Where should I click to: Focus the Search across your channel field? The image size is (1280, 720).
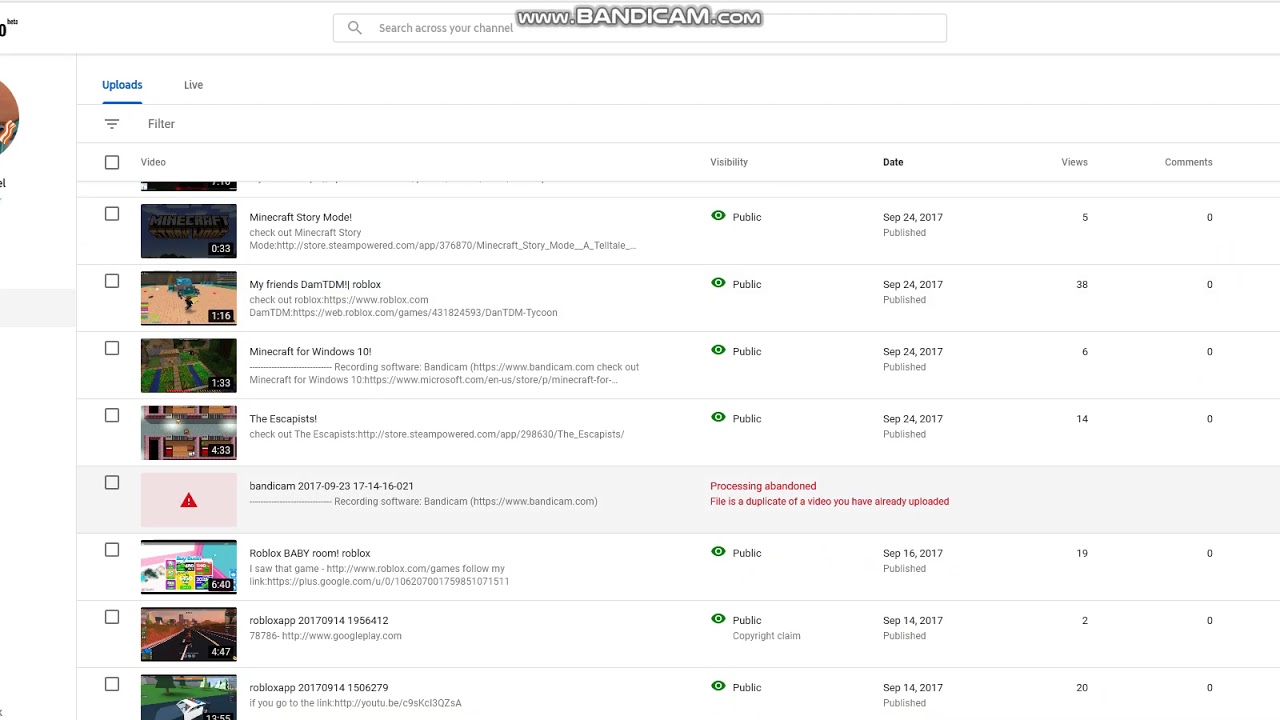coord(640,28)
